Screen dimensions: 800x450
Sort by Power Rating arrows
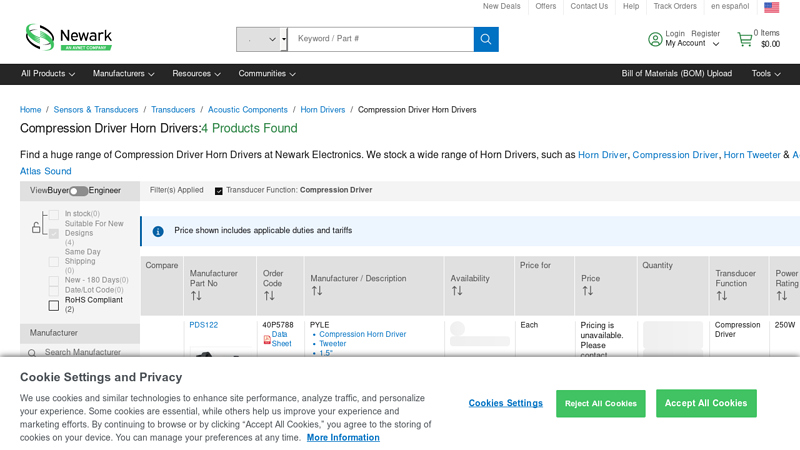click(782, 295)
